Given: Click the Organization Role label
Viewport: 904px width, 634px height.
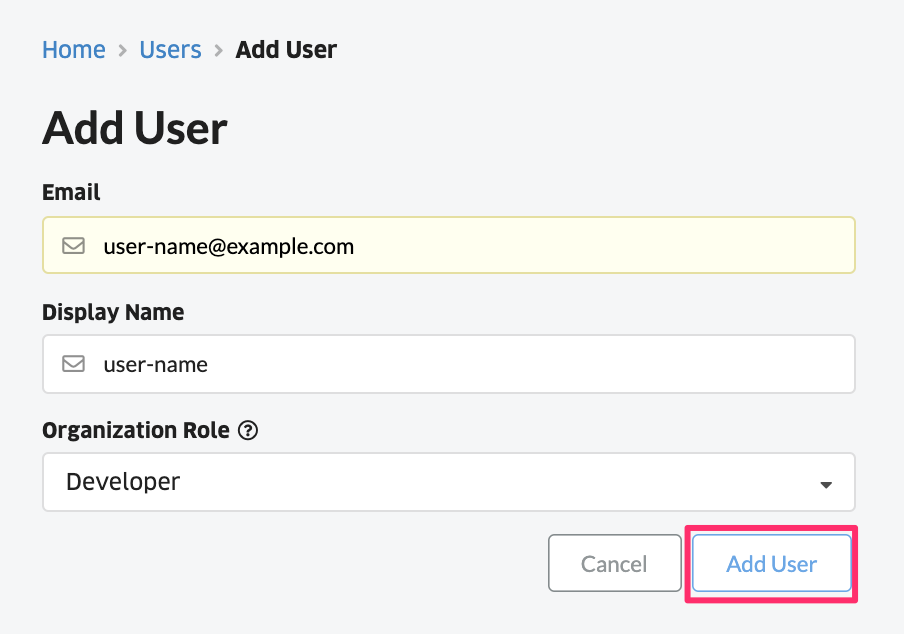Looking at the screenshot, I should (135, 430).
